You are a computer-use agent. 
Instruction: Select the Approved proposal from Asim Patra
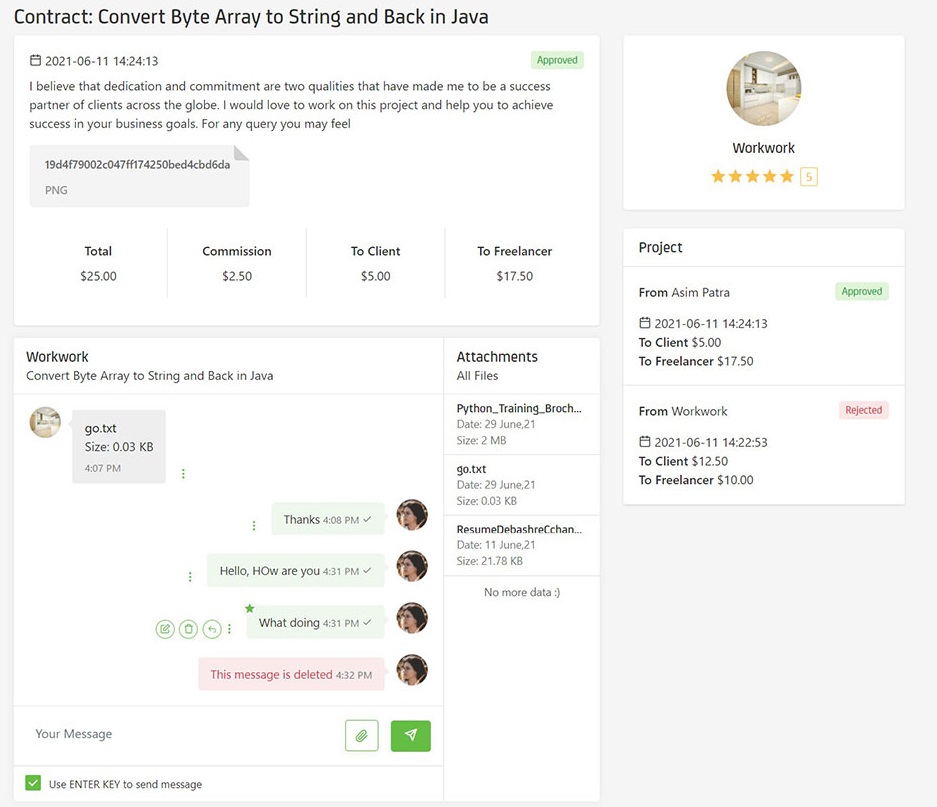763,326
